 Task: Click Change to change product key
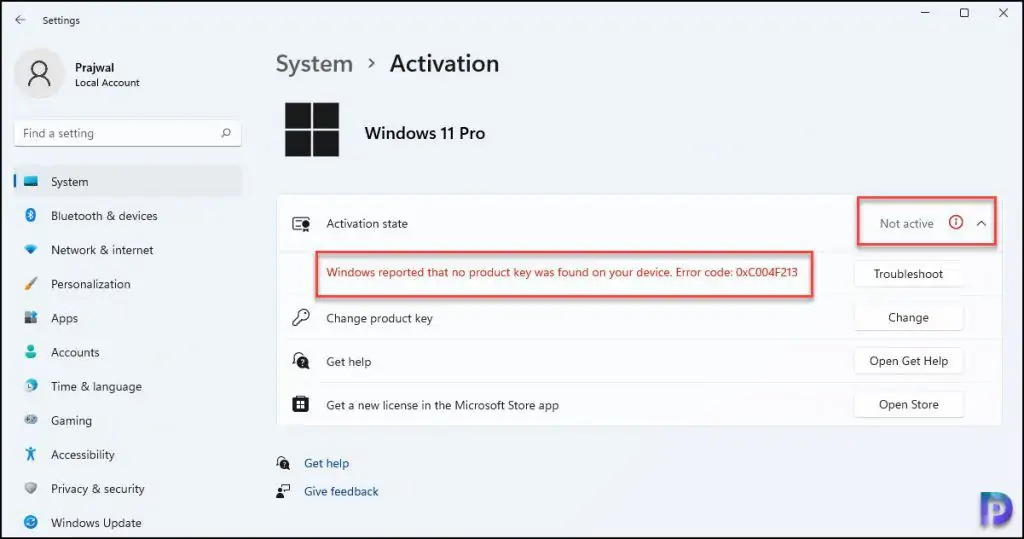pos(908,318)
